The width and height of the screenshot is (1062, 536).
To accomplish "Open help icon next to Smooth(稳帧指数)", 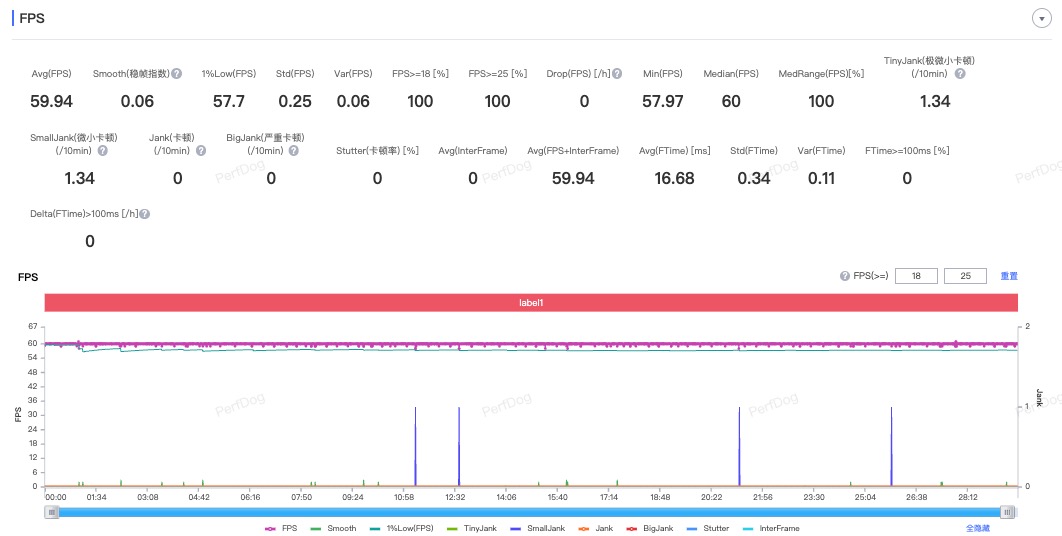I will [177, 73].
